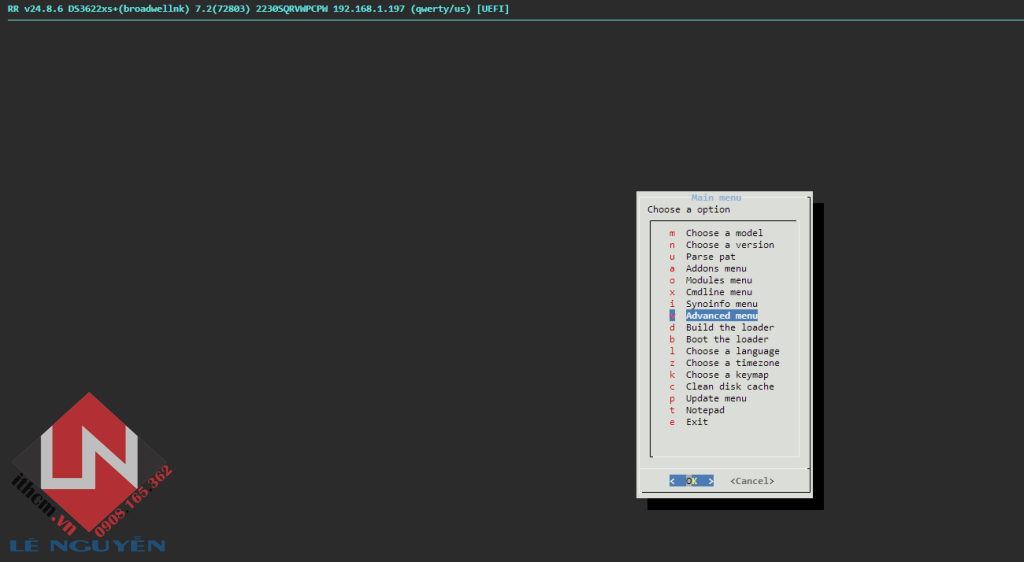Image resolution: width=1024 pixels, height=562 pixels.
Task: Select the Exit option in menu
Action: click(x=697, y=422)
